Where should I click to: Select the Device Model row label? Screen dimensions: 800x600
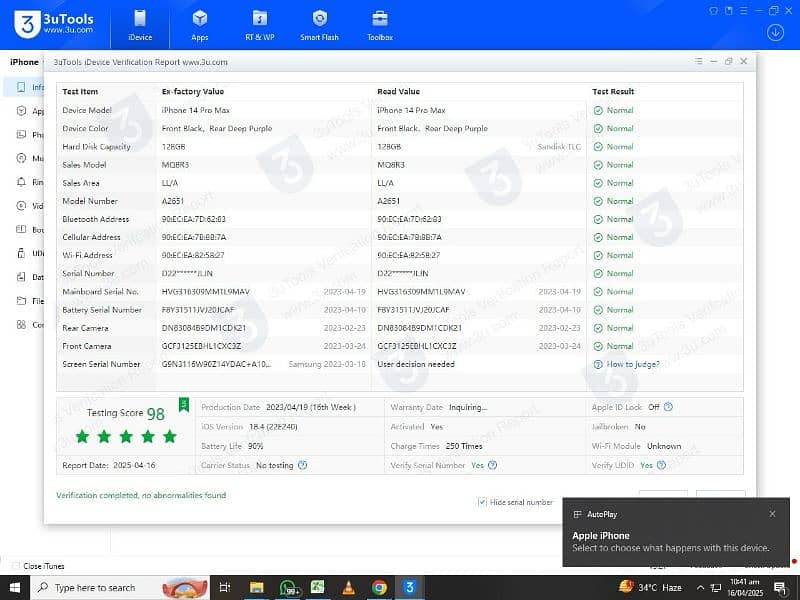(x=87, y=110)
